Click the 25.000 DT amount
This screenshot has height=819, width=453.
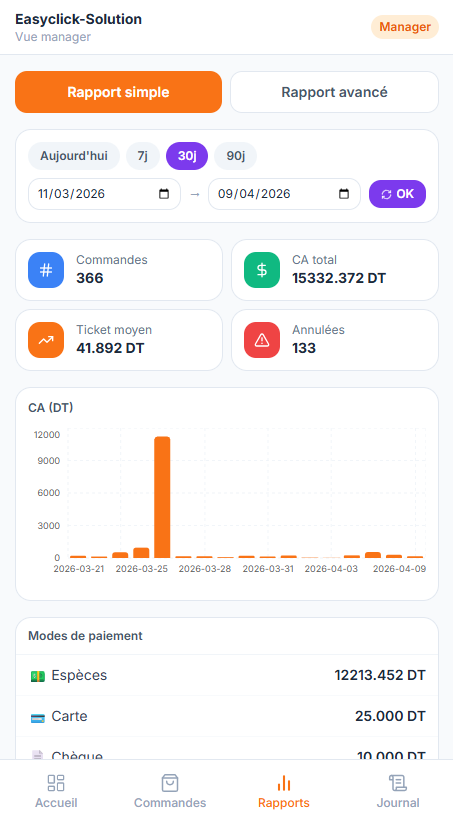[x=390, y=716]
